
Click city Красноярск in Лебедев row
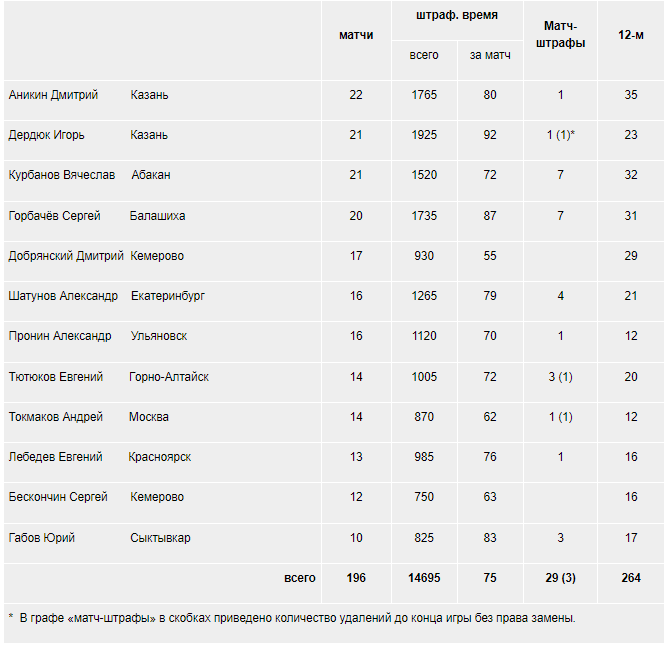(160, 456)
